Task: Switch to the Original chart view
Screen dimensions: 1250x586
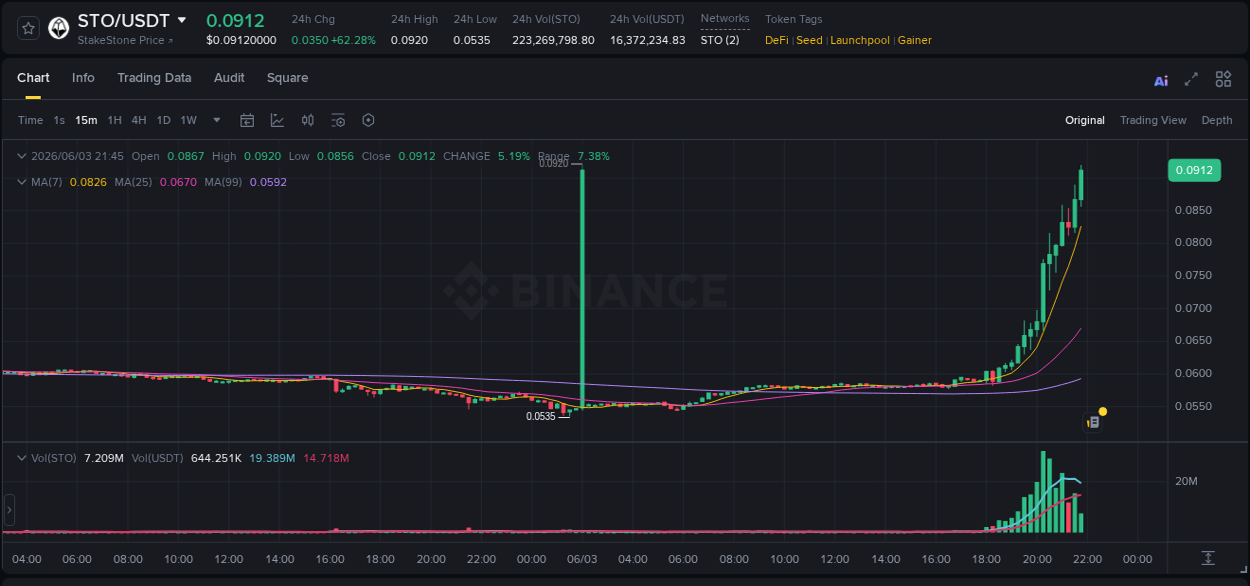Action: click(1084, 120)
